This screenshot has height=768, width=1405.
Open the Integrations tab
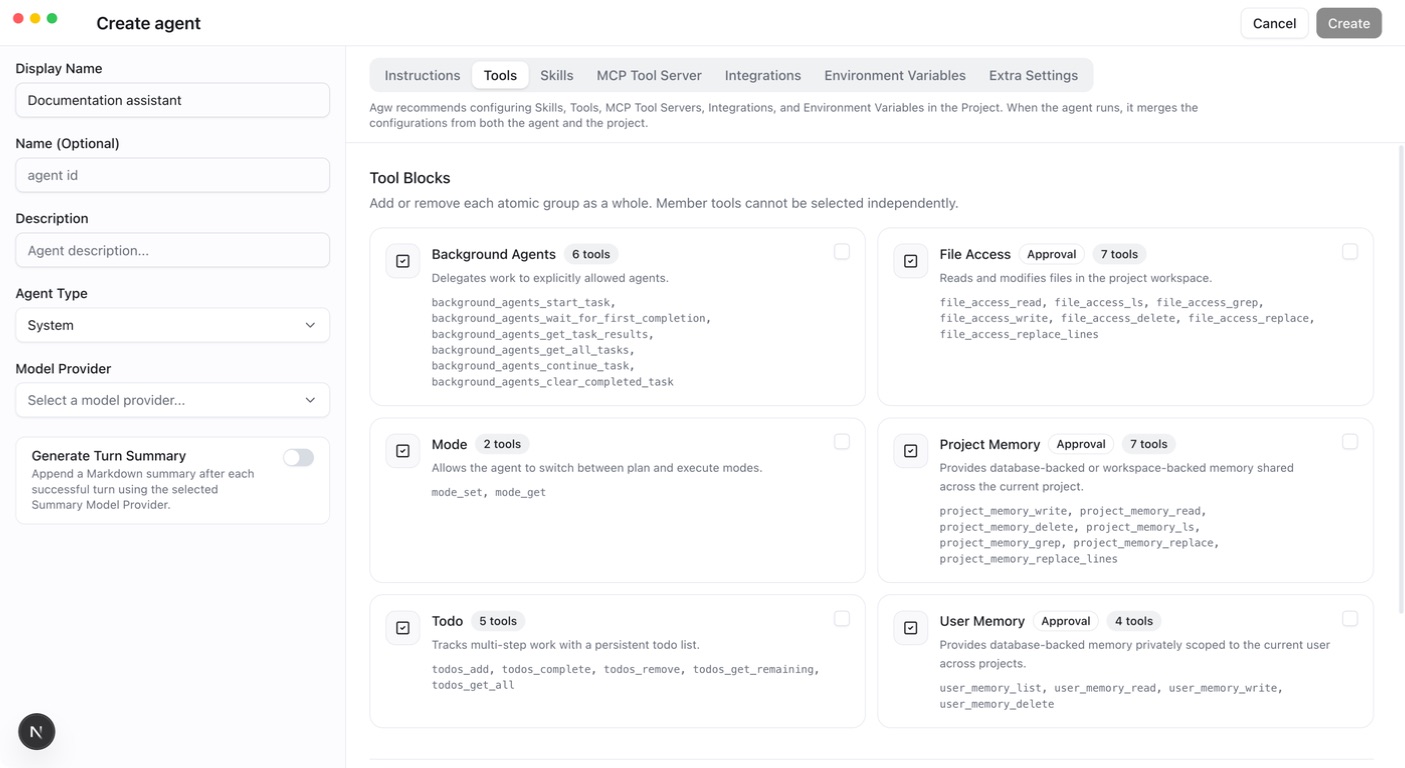point(763,75)
